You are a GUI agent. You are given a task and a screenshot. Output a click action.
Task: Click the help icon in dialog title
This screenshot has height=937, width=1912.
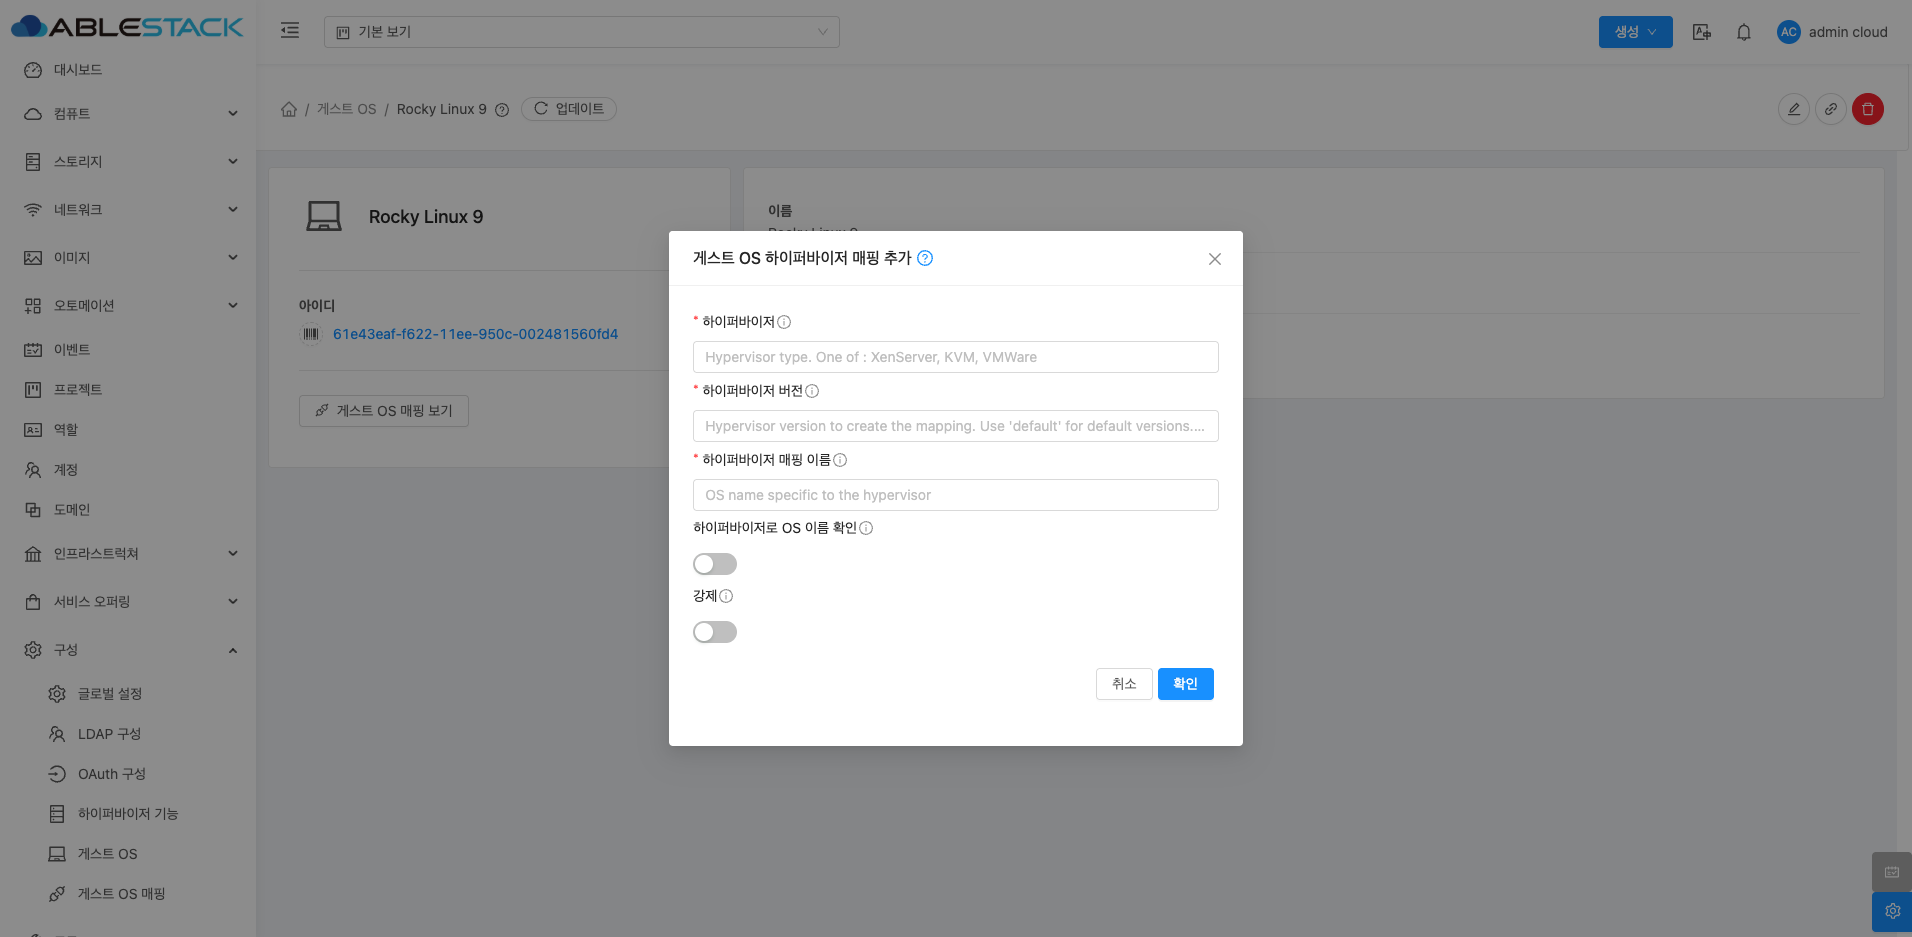[x=925, y=258]
